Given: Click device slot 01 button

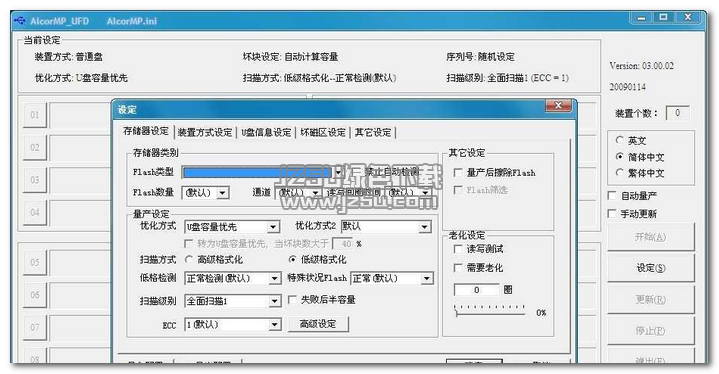Looking at the screenshot, I should point(35,115).
